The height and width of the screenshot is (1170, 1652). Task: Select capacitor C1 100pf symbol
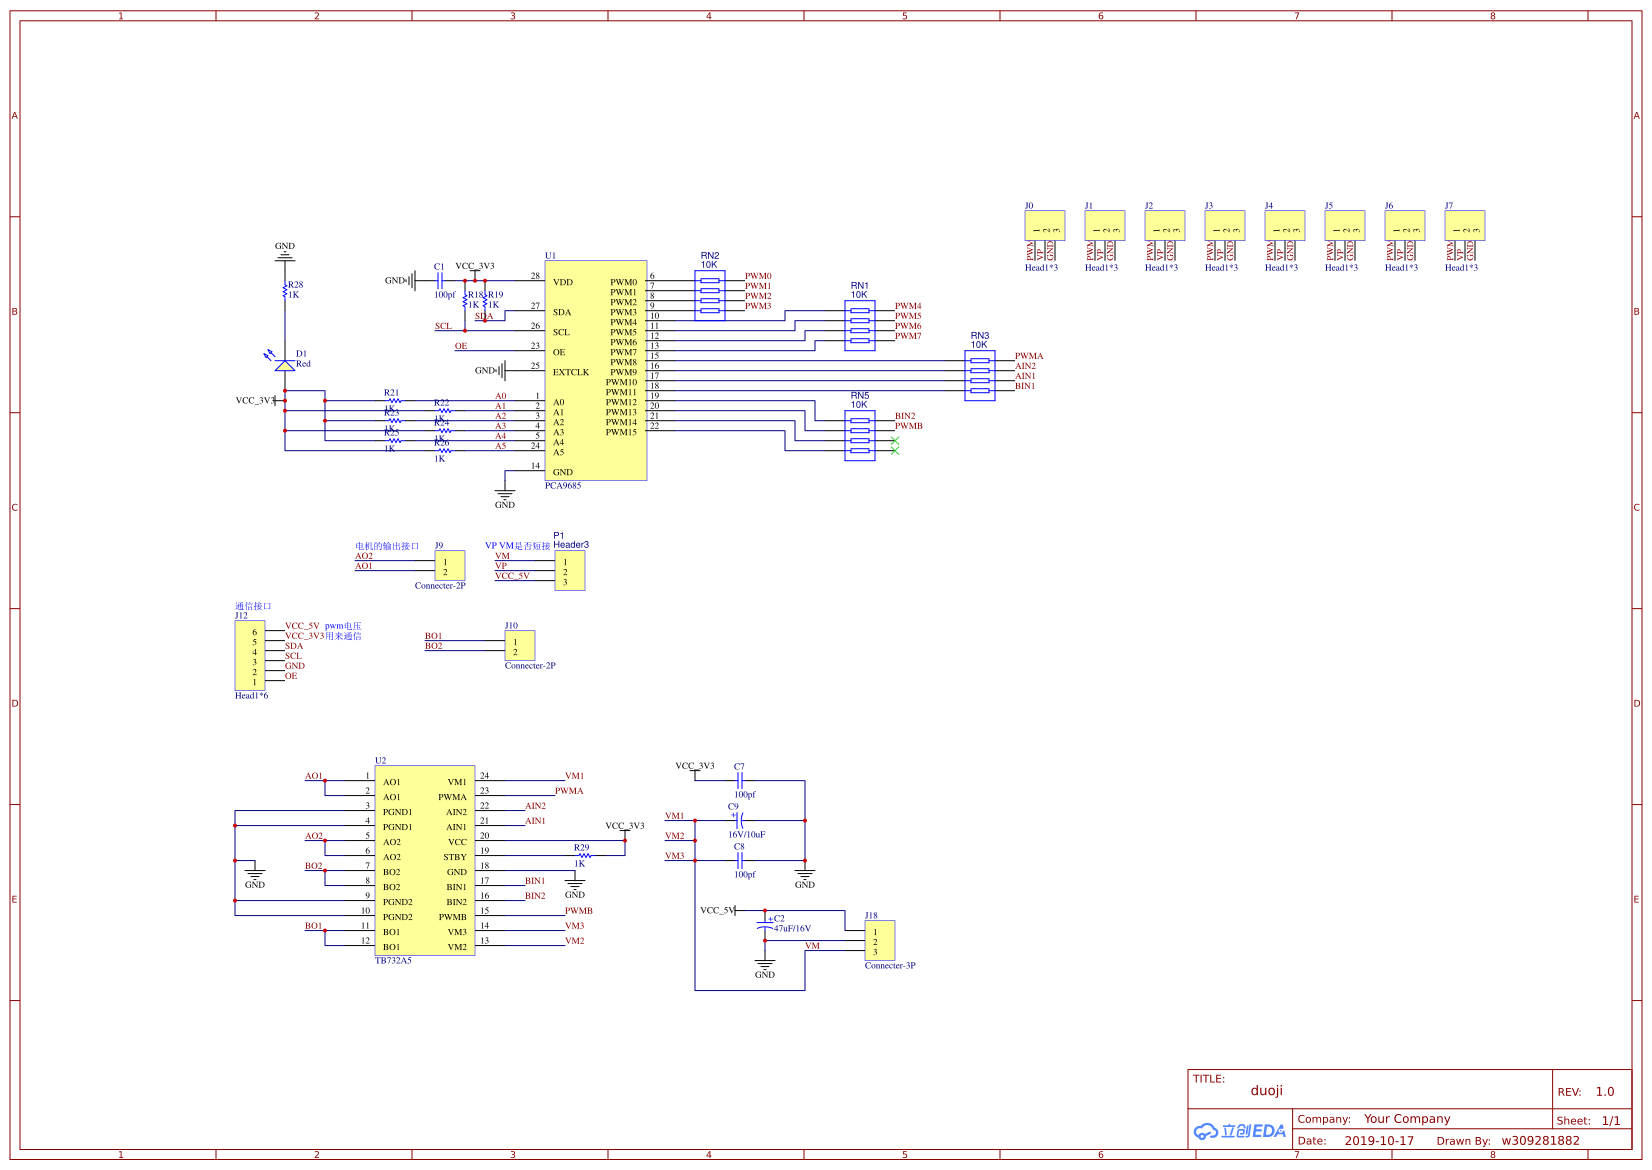tap(440, 281)
